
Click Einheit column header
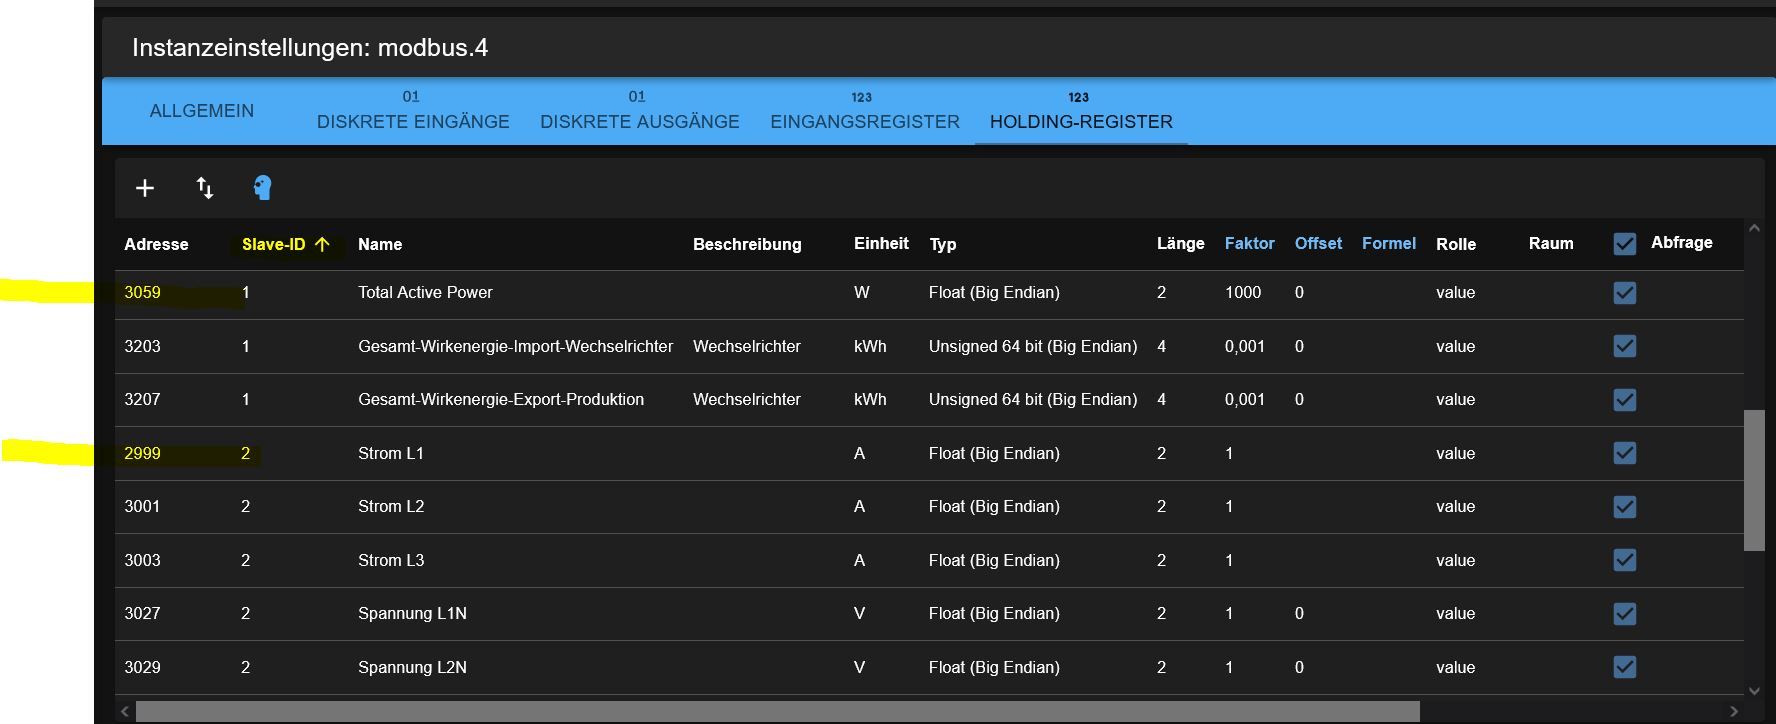tap(881, 243)
